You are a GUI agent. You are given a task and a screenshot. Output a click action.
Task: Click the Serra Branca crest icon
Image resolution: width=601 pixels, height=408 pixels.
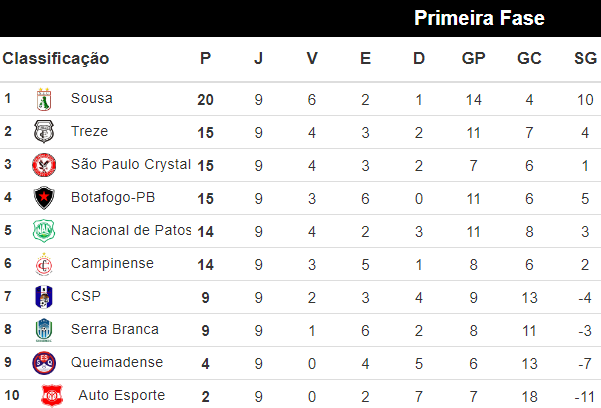[x=43, y=330]
